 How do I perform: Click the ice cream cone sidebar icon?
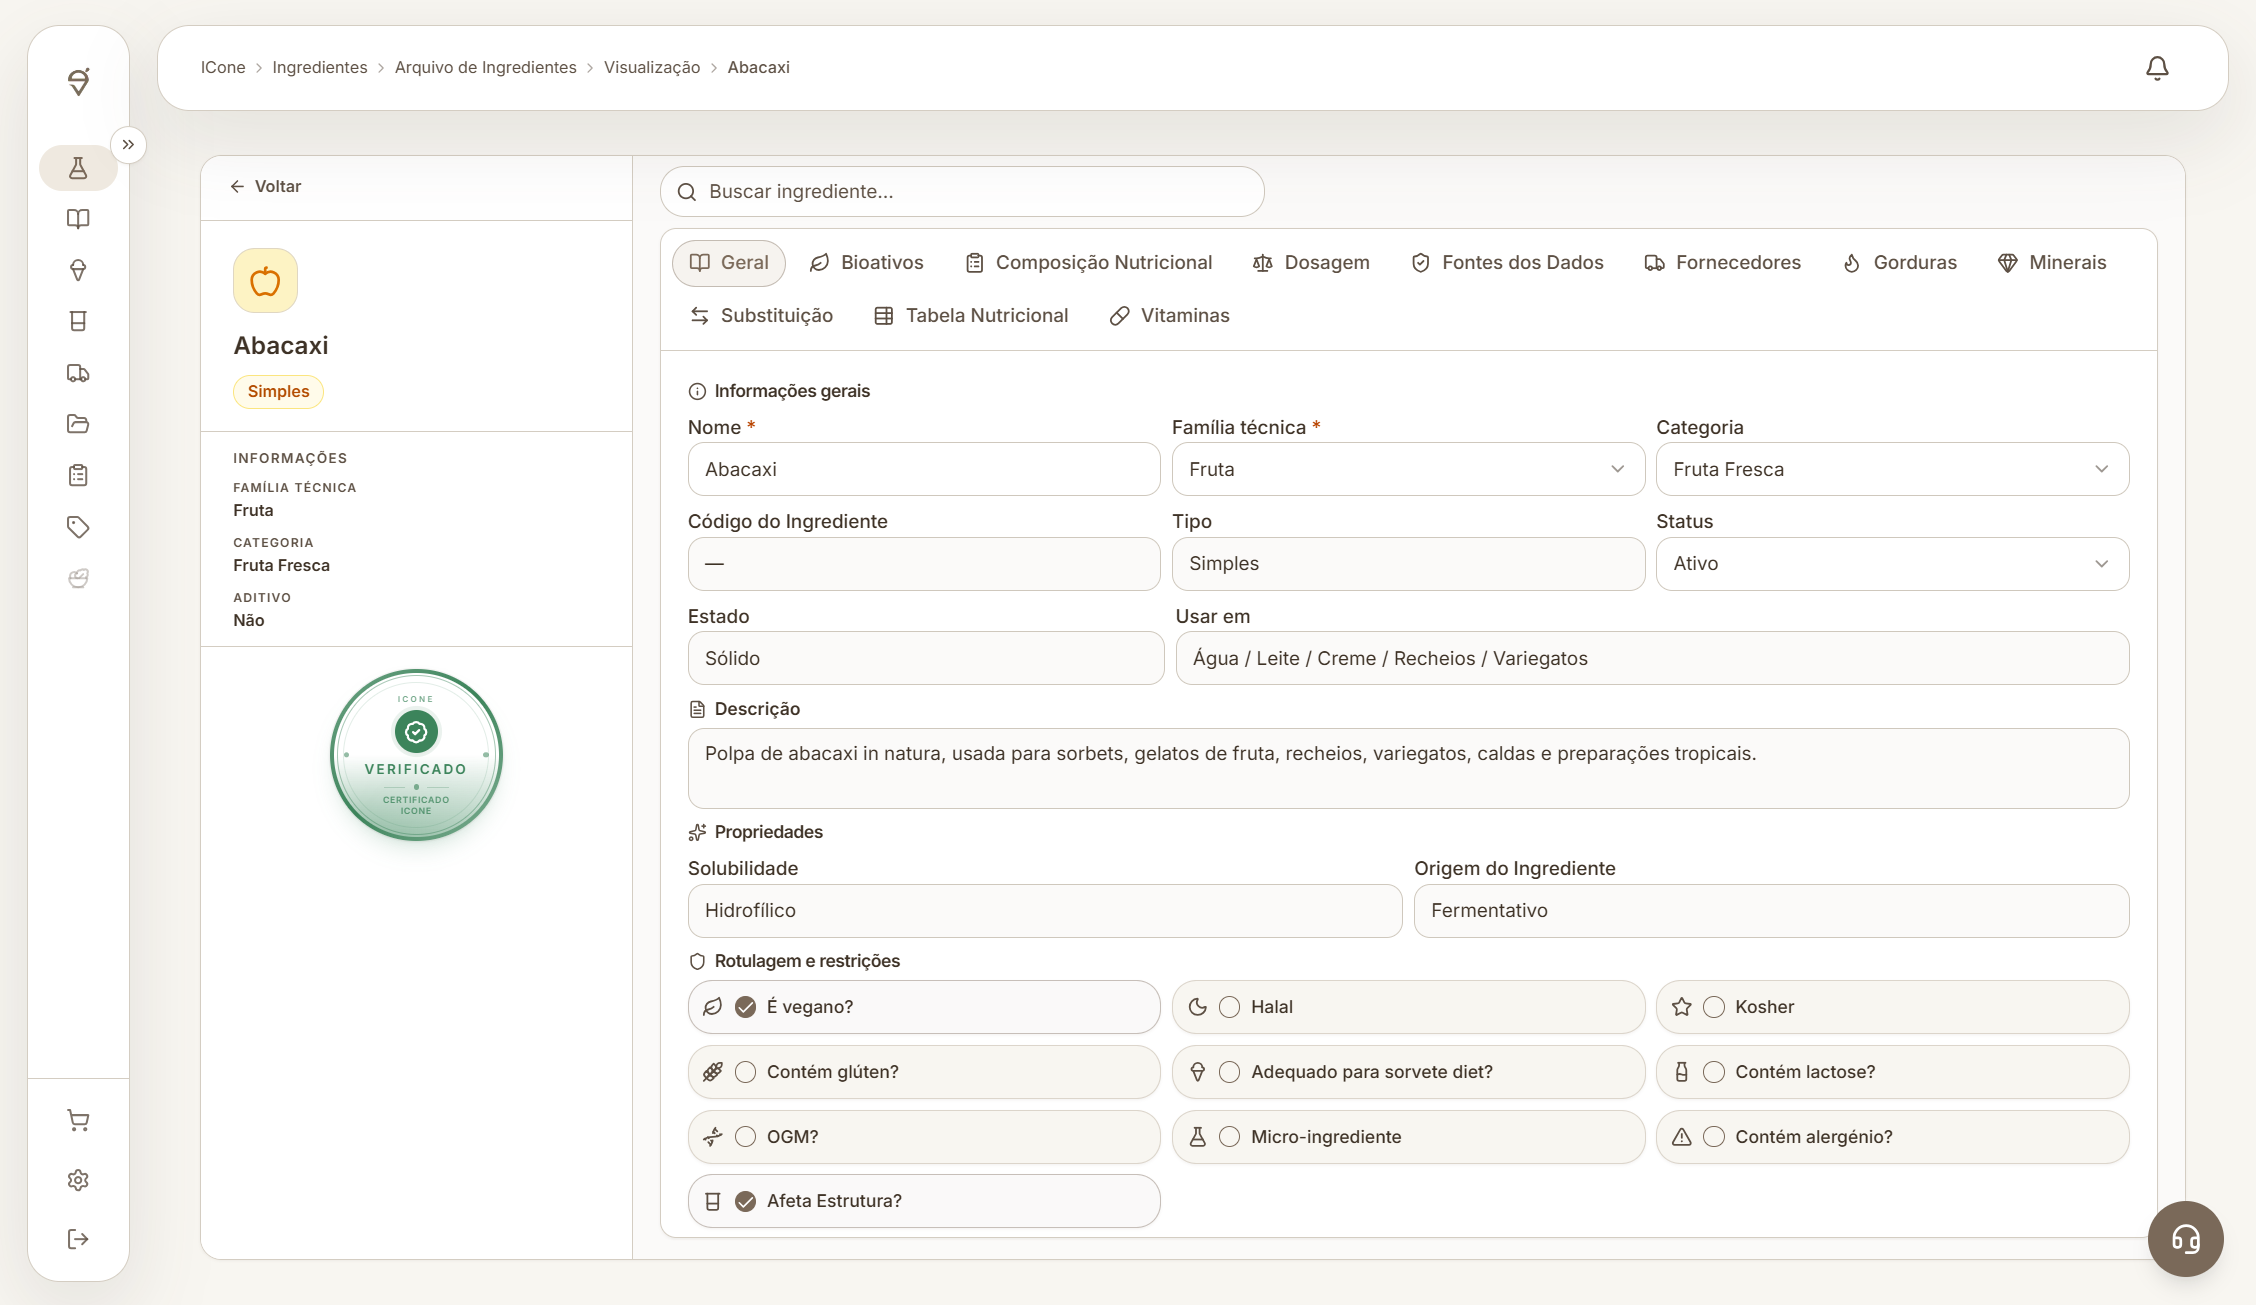pyautogui.click(x=78, y=270)
